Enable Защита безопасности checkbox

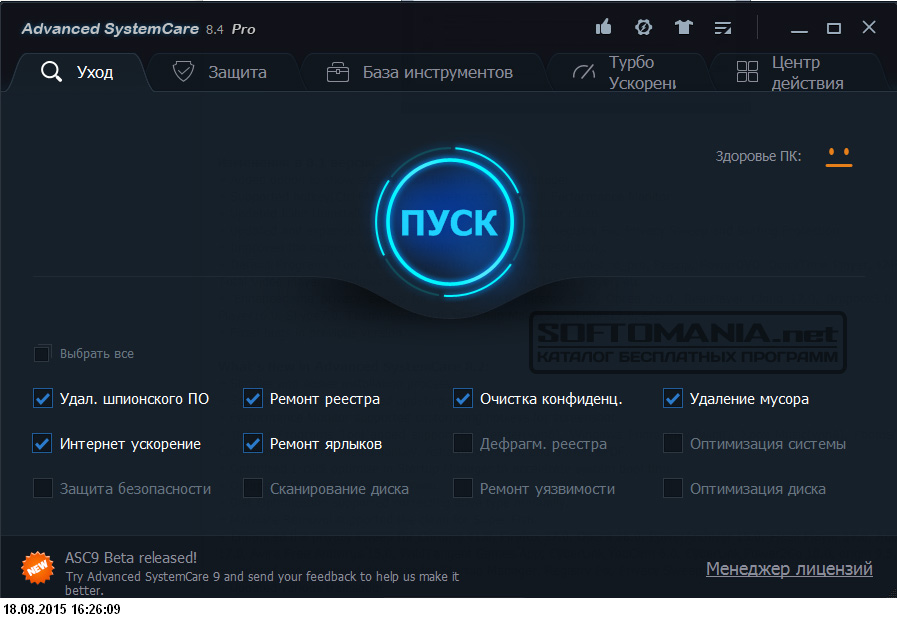pyautogui.click(x=43, y=489)
